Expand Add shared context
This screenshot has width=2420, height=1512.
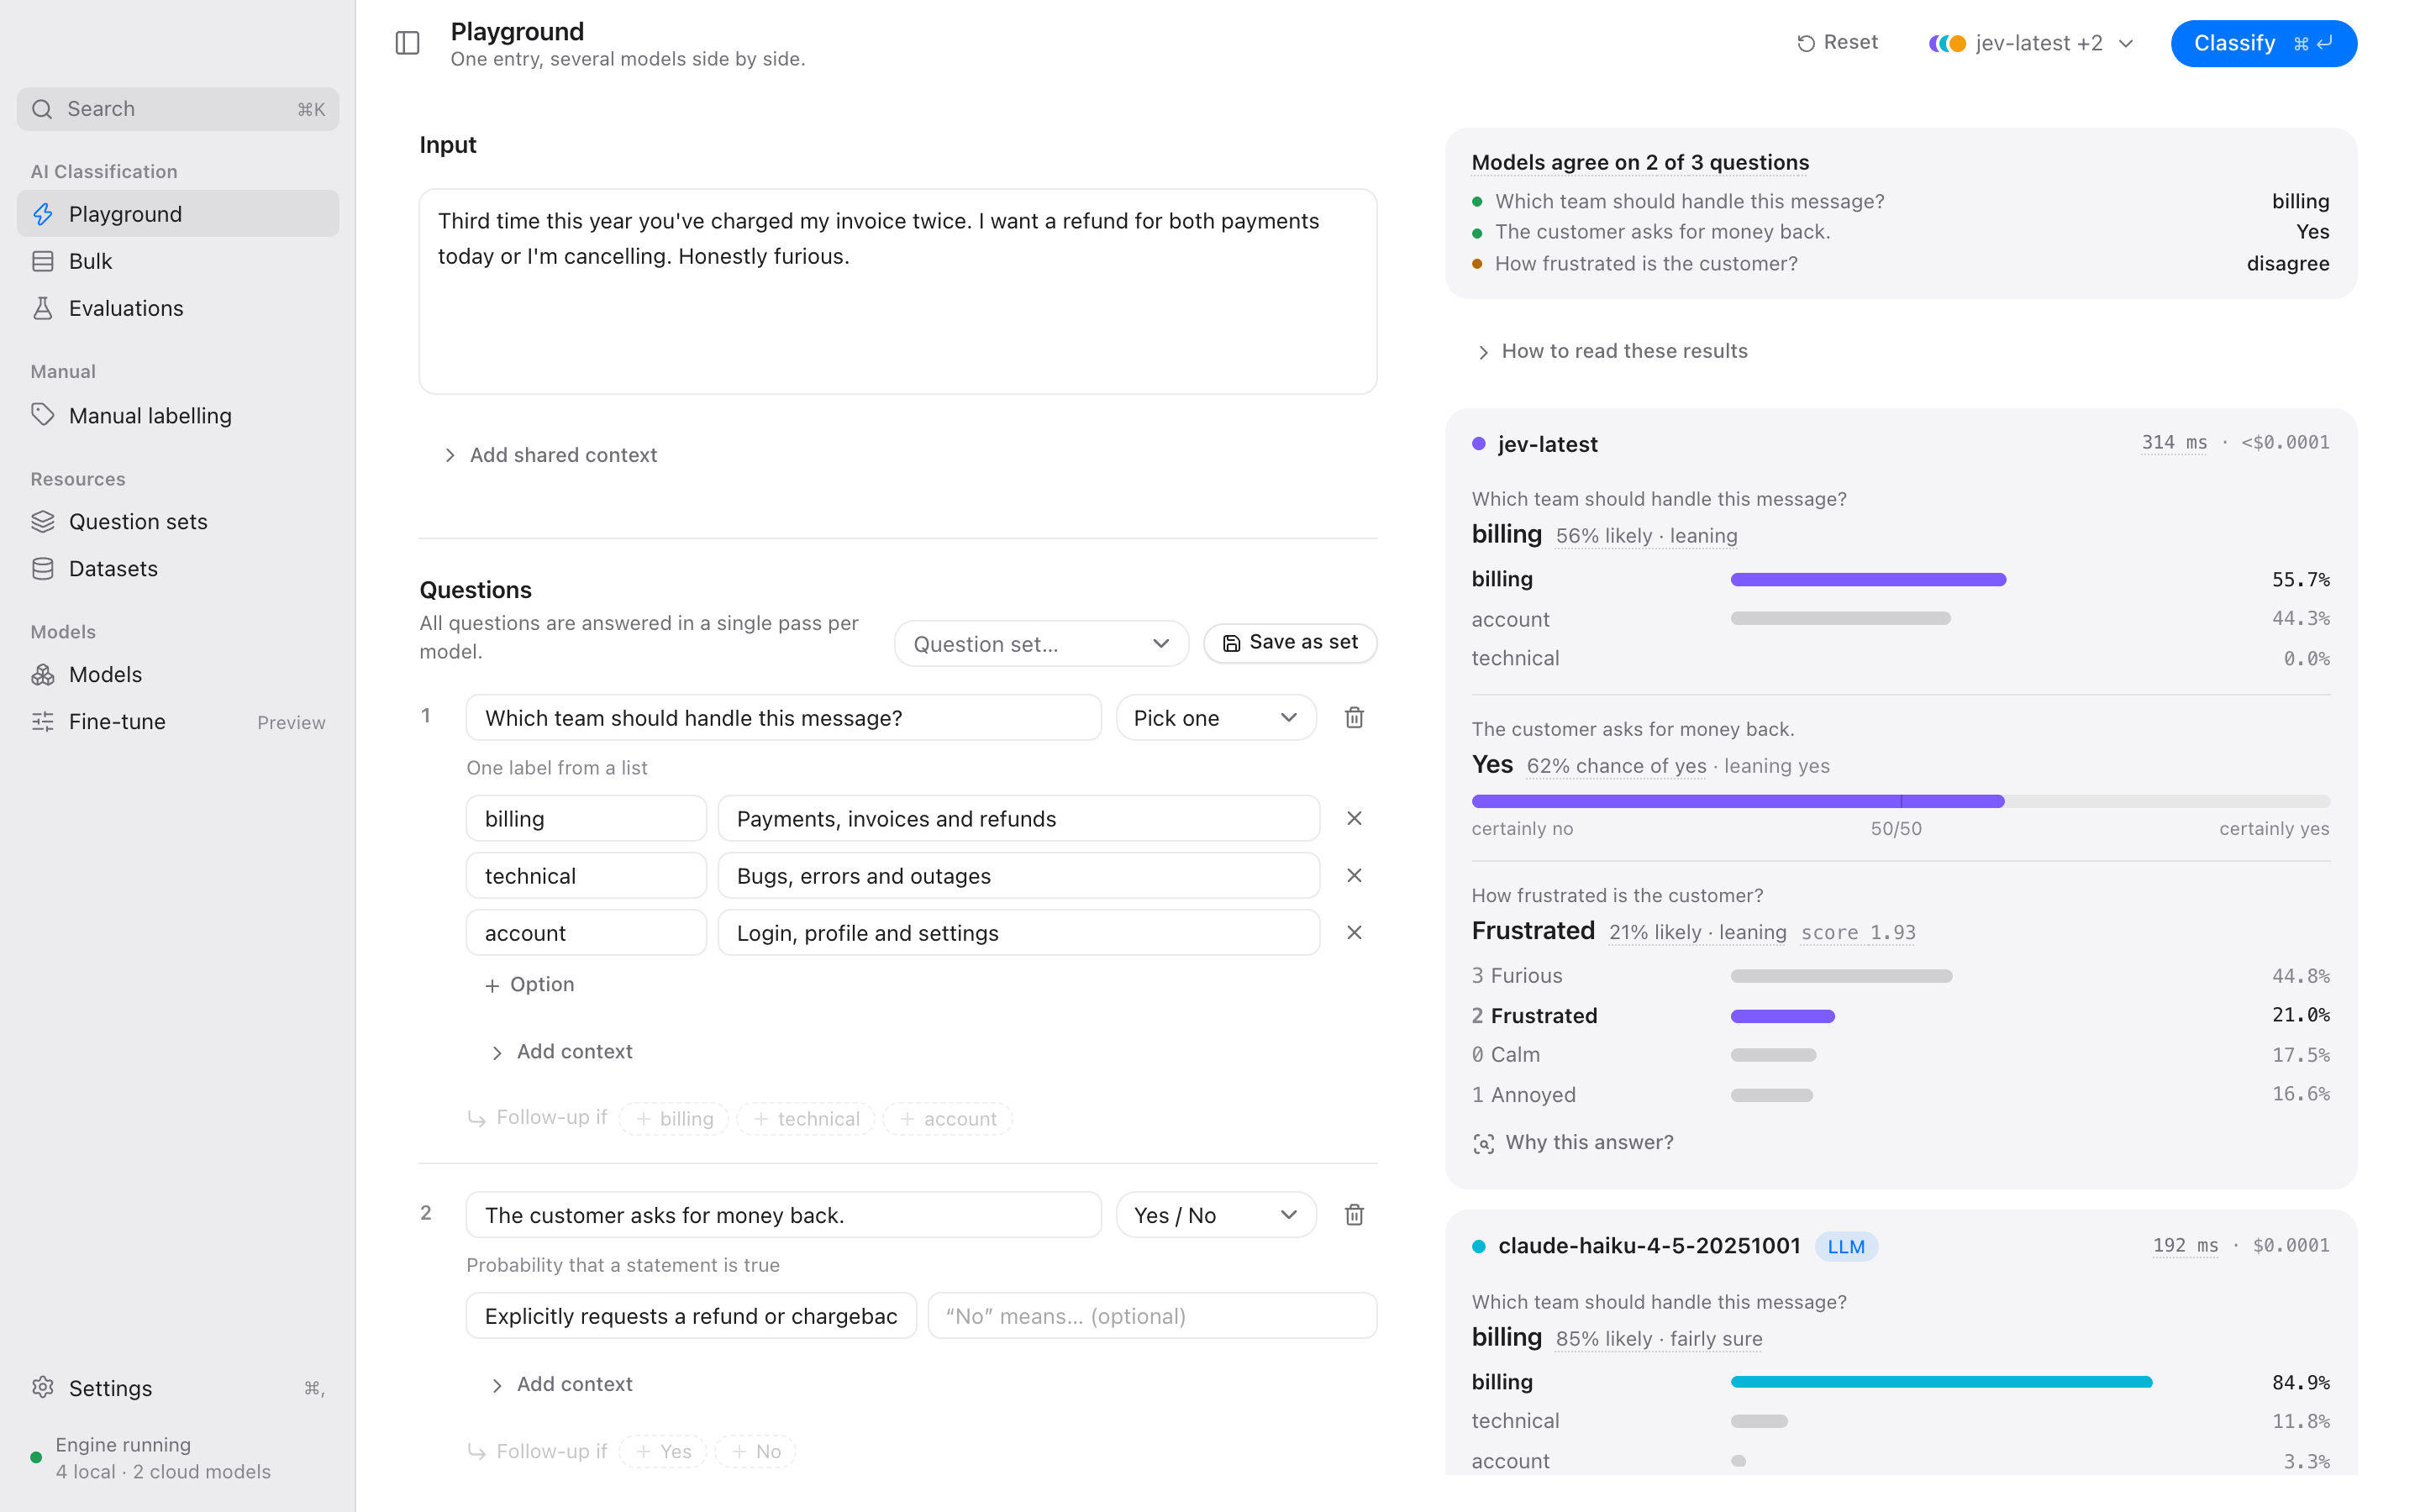(550, 455)
